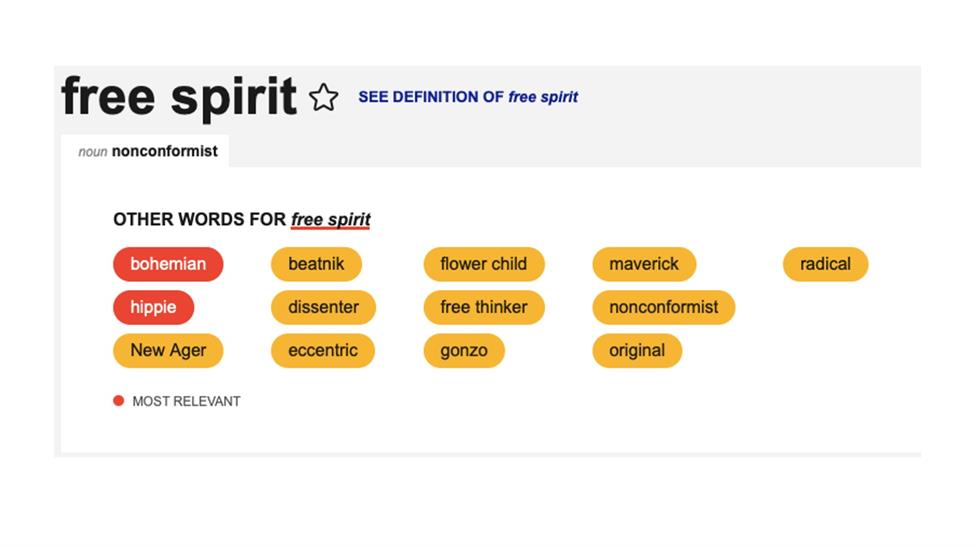Screen dimensions: 975x548
Task: Select the free thinker synonym pill
Action: tap(484, 307)
